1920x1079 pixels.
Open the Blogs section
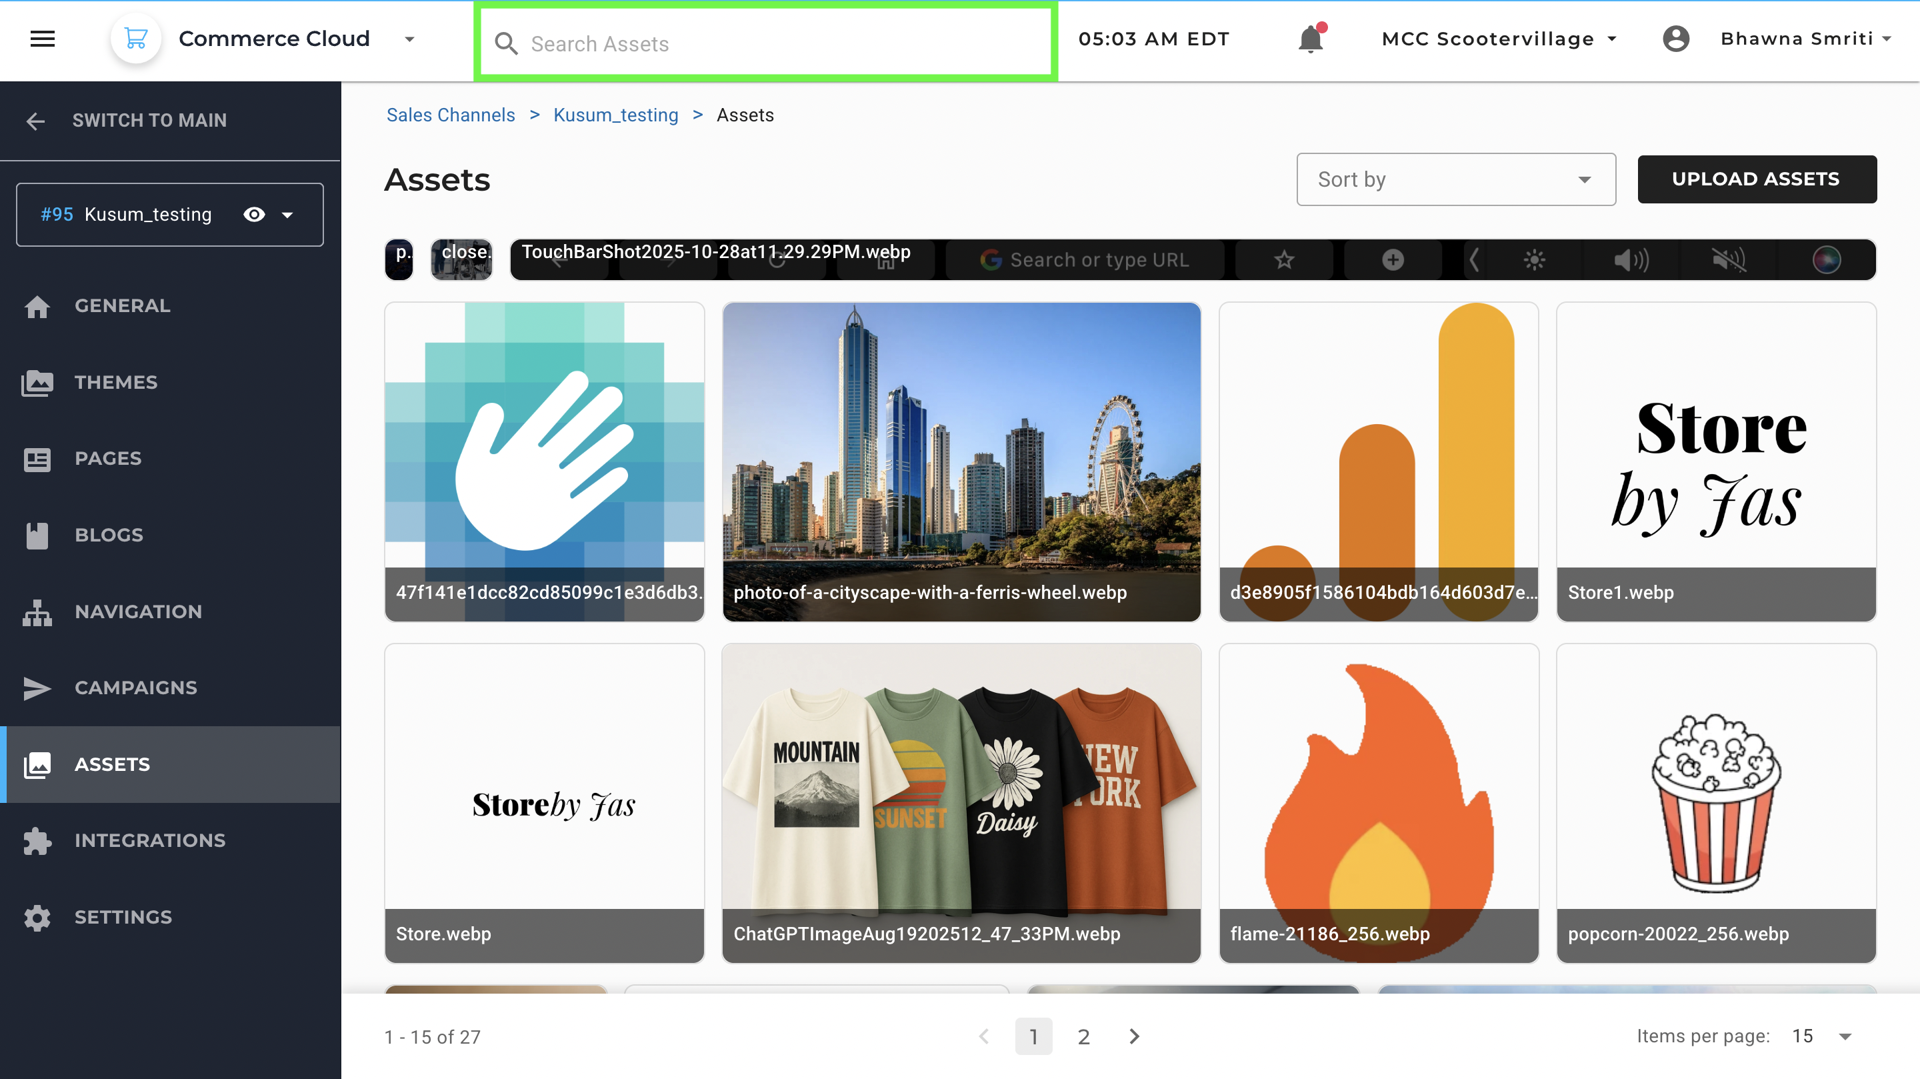point(170,535)
